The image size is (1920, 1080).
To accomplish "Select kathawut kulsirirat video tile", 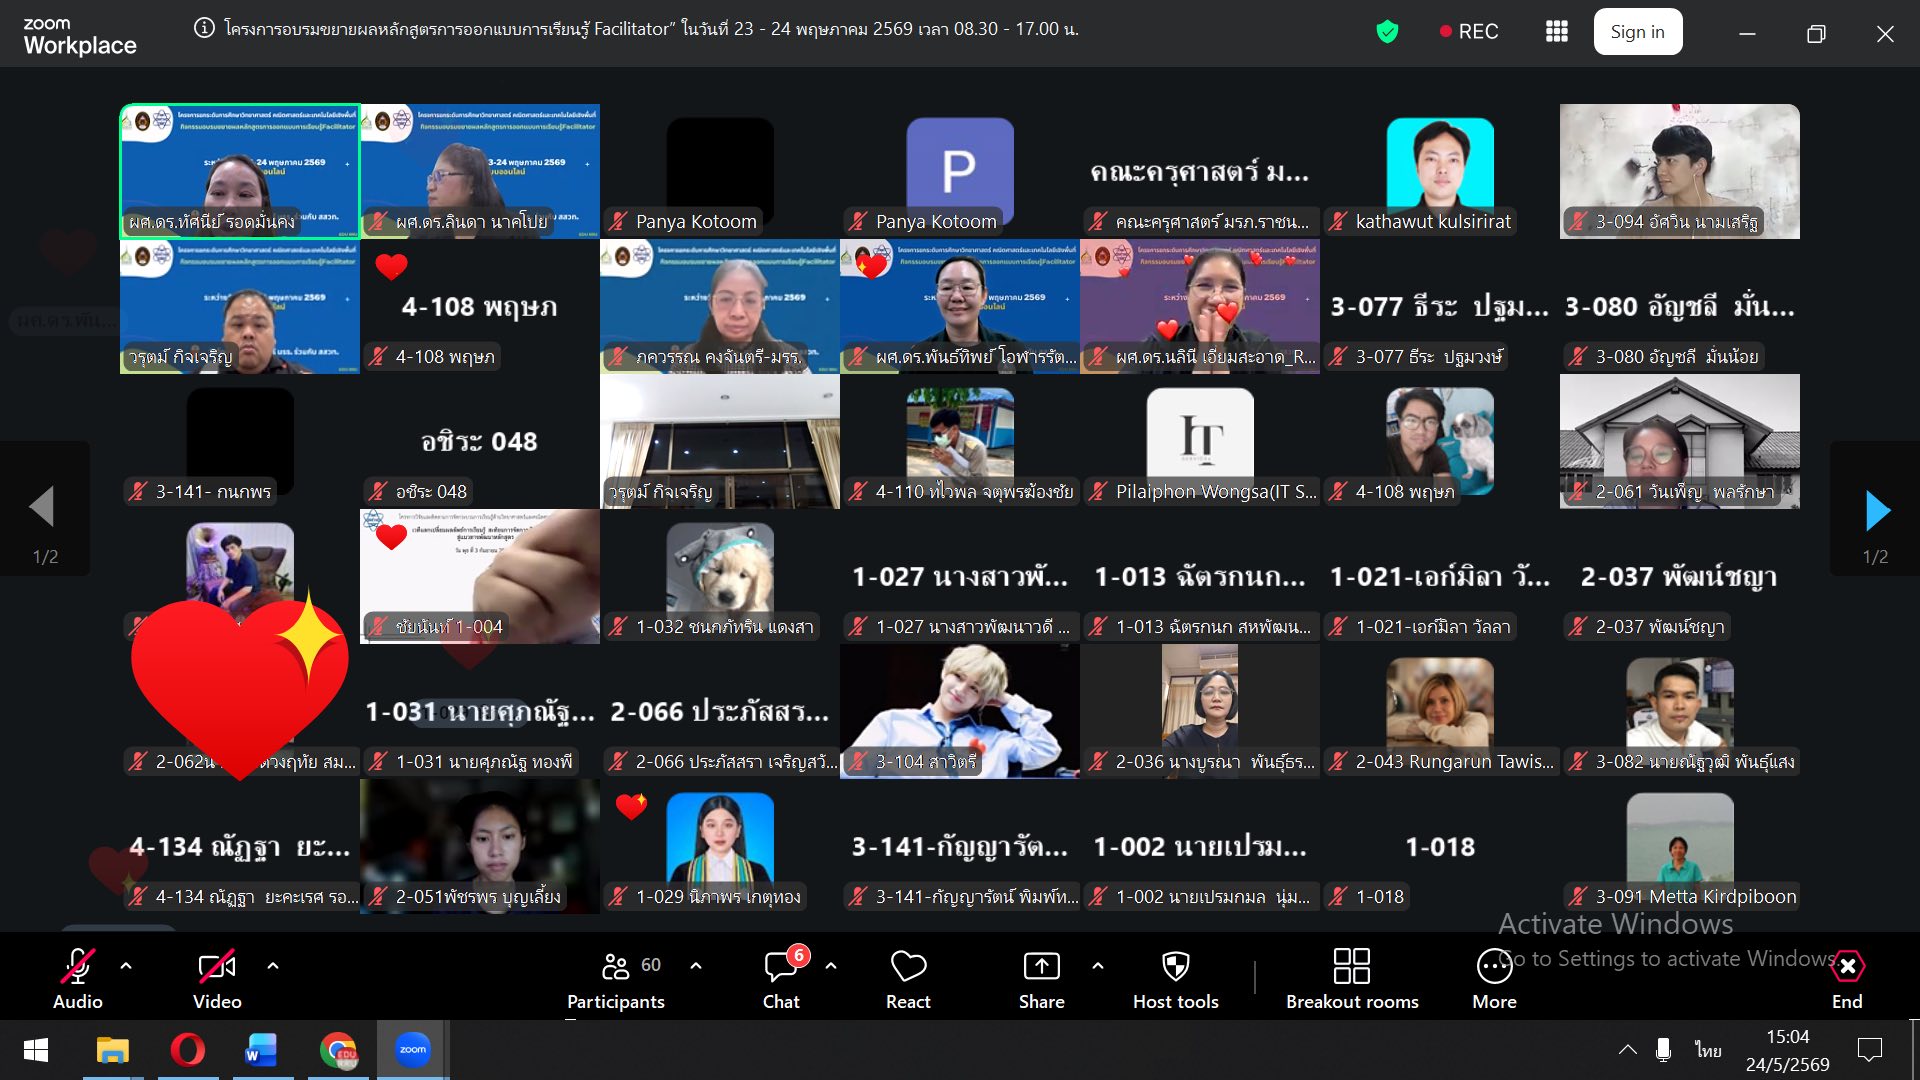I will tap(1440, 171).
